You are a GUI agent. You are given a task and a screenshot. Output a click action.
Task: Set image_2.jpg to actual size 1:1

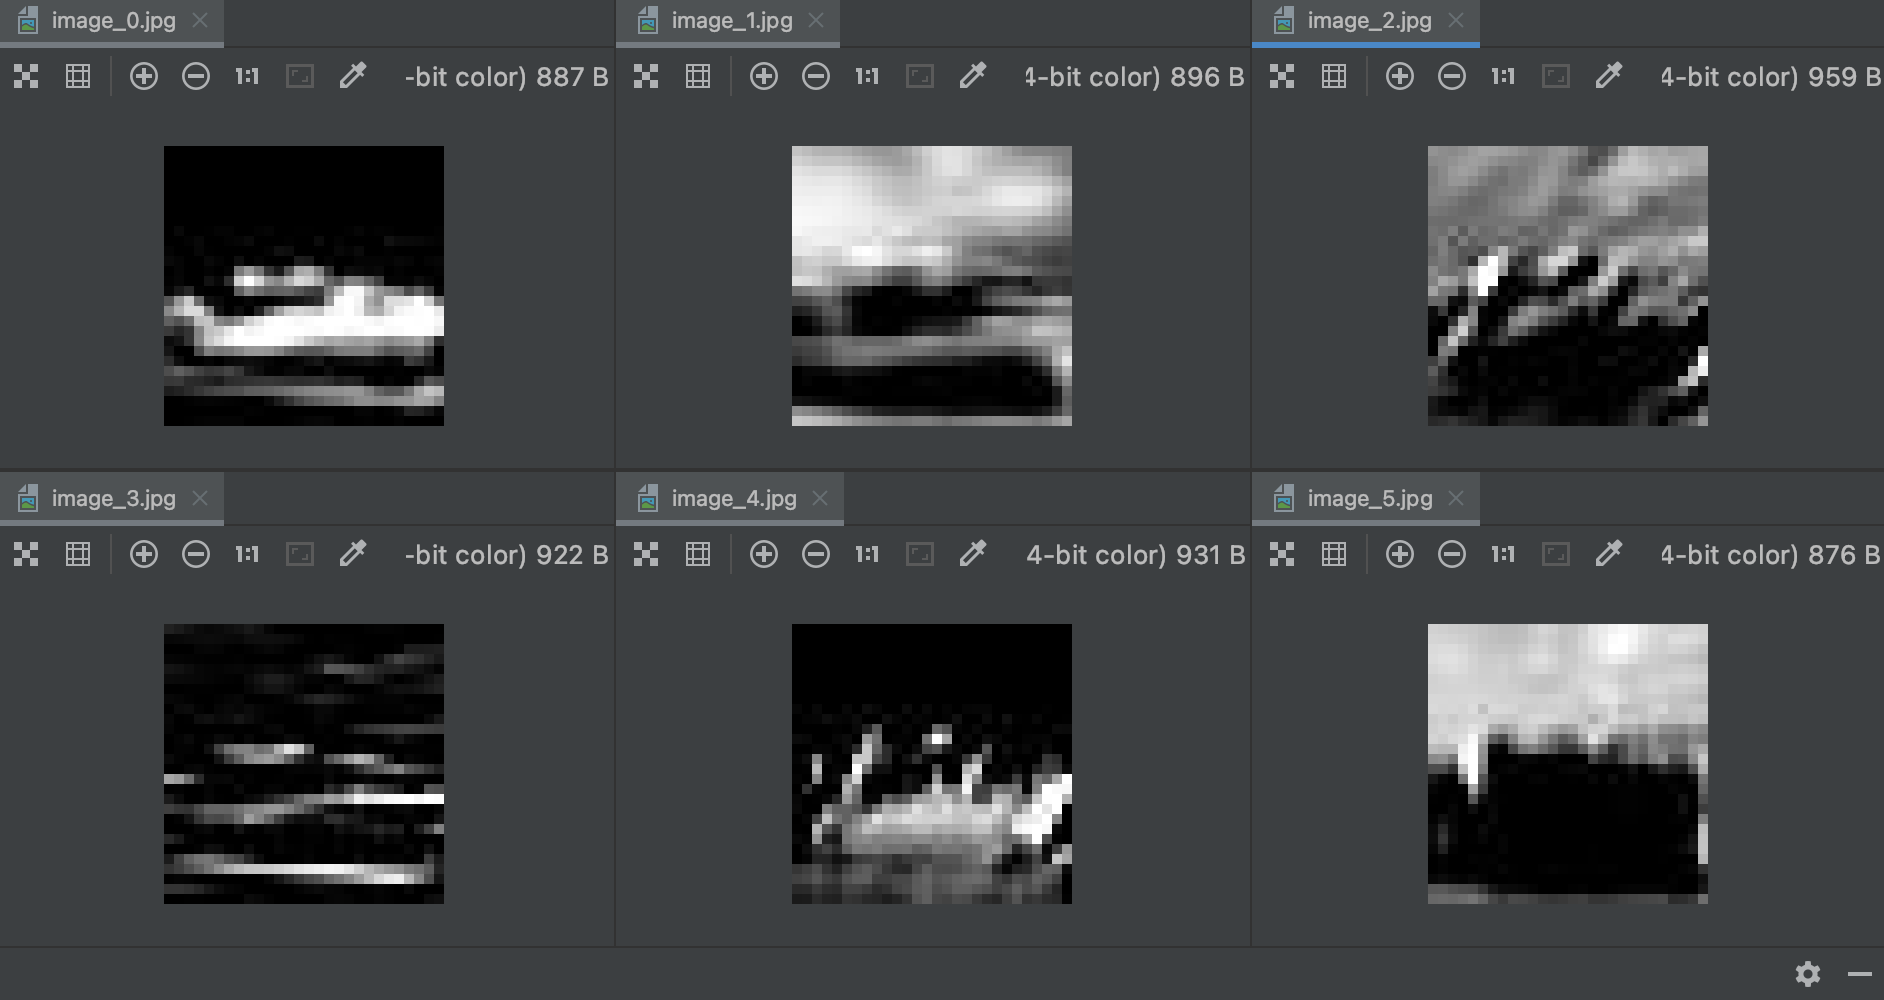(1503, 76)
